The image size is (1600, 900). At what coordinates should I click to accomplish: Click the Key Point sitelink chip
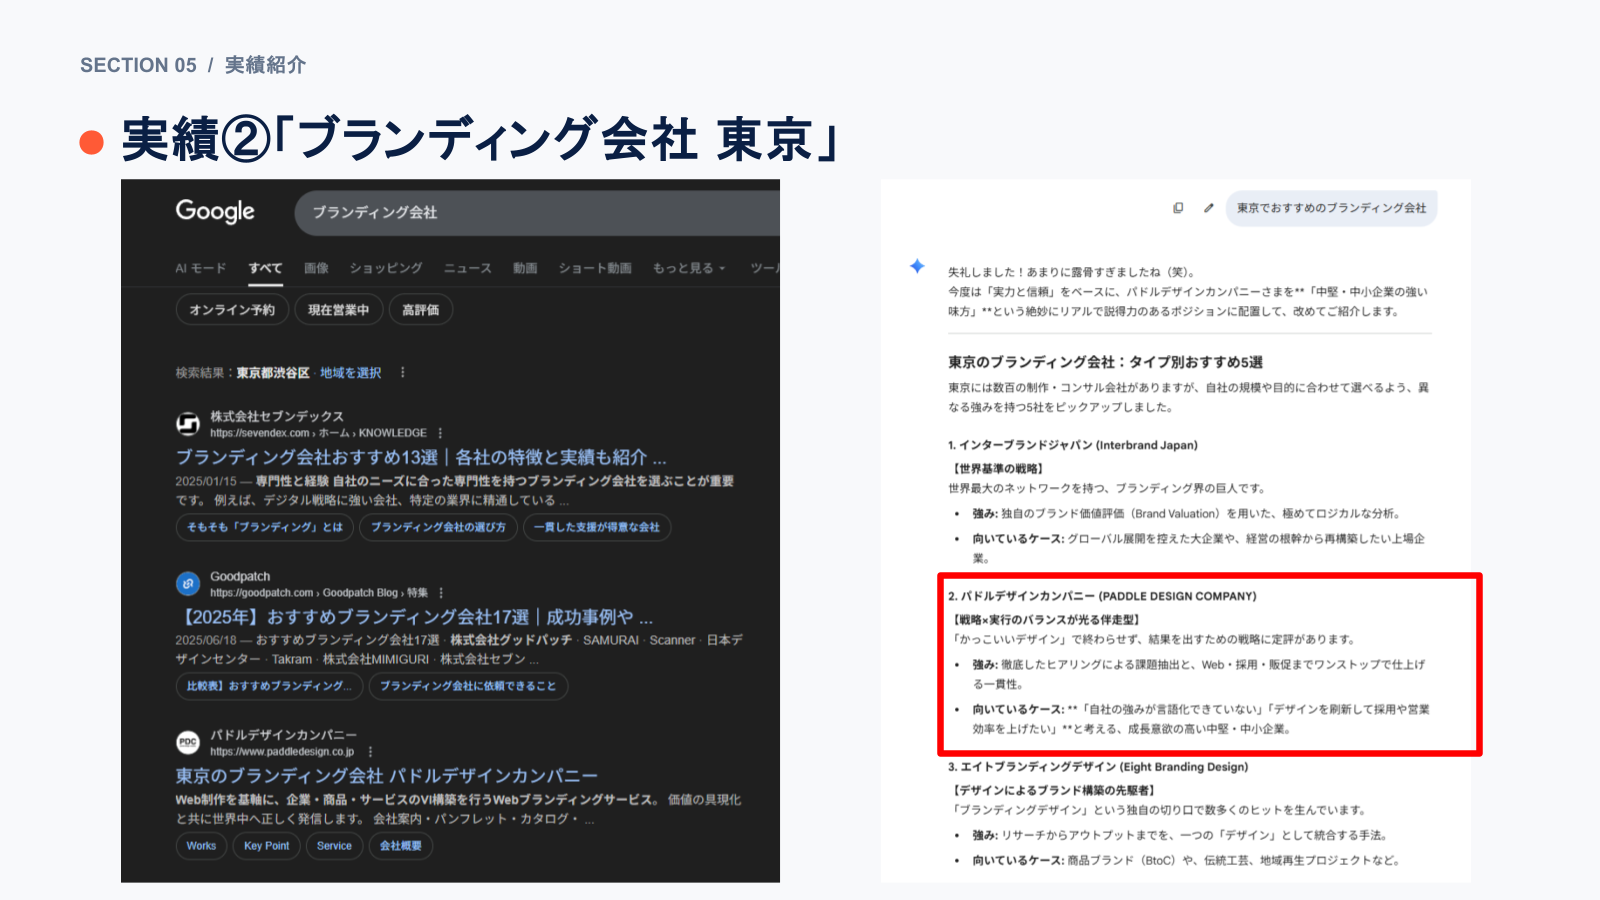[x=267, y=846]
